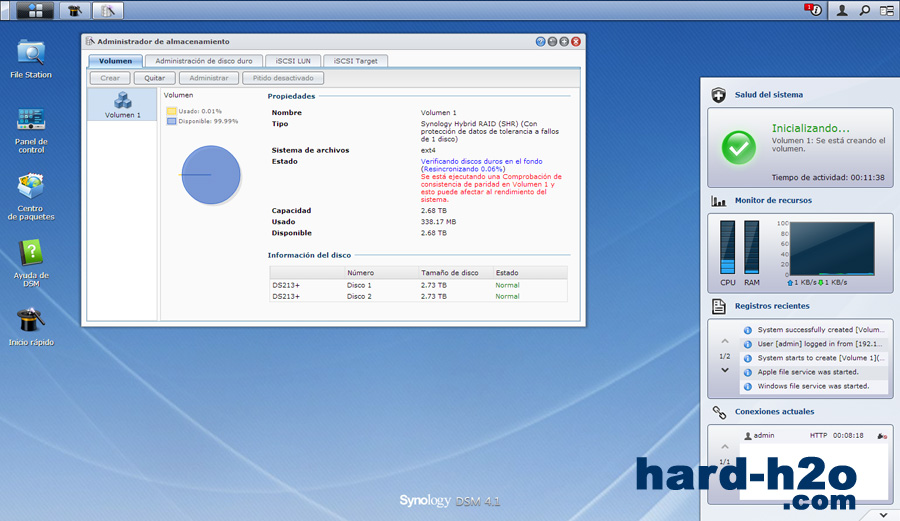This screenshot has width=900, height=521.
Task: Click log 'Windows file service was started.'
Action: coord(814,386)
